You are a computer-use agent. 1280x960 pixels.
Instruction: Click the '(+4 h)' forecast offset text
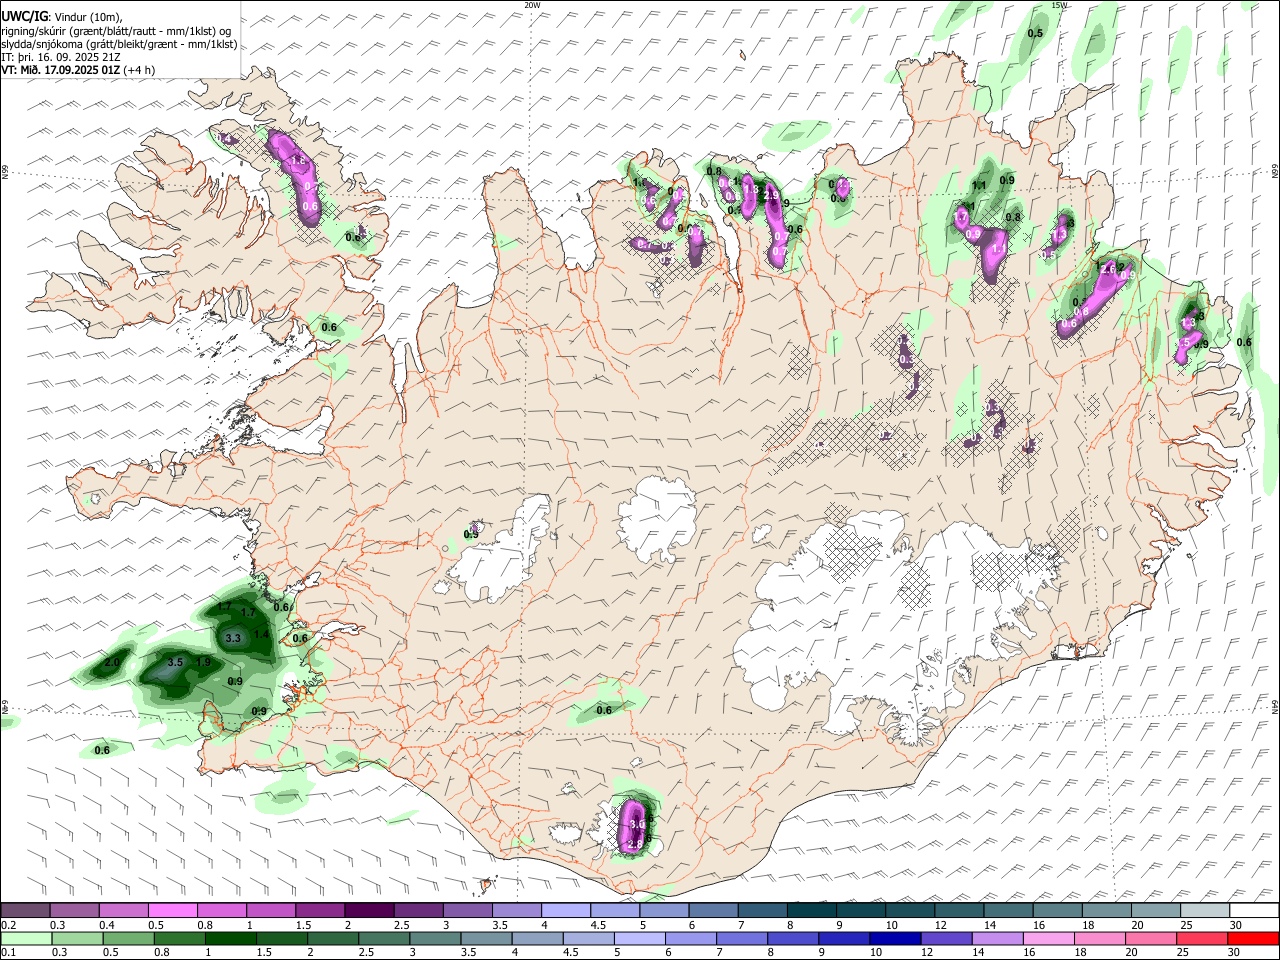coord(140,70)
